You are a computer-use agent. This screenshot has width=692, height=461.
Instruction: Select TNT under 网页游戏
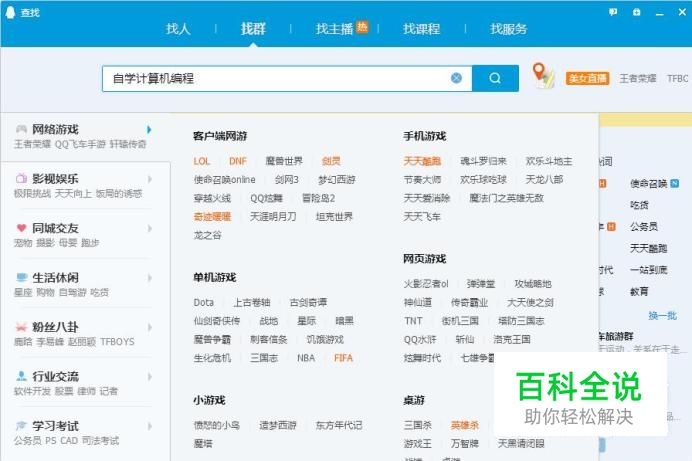pyautogui.click(x=413, y=321)
